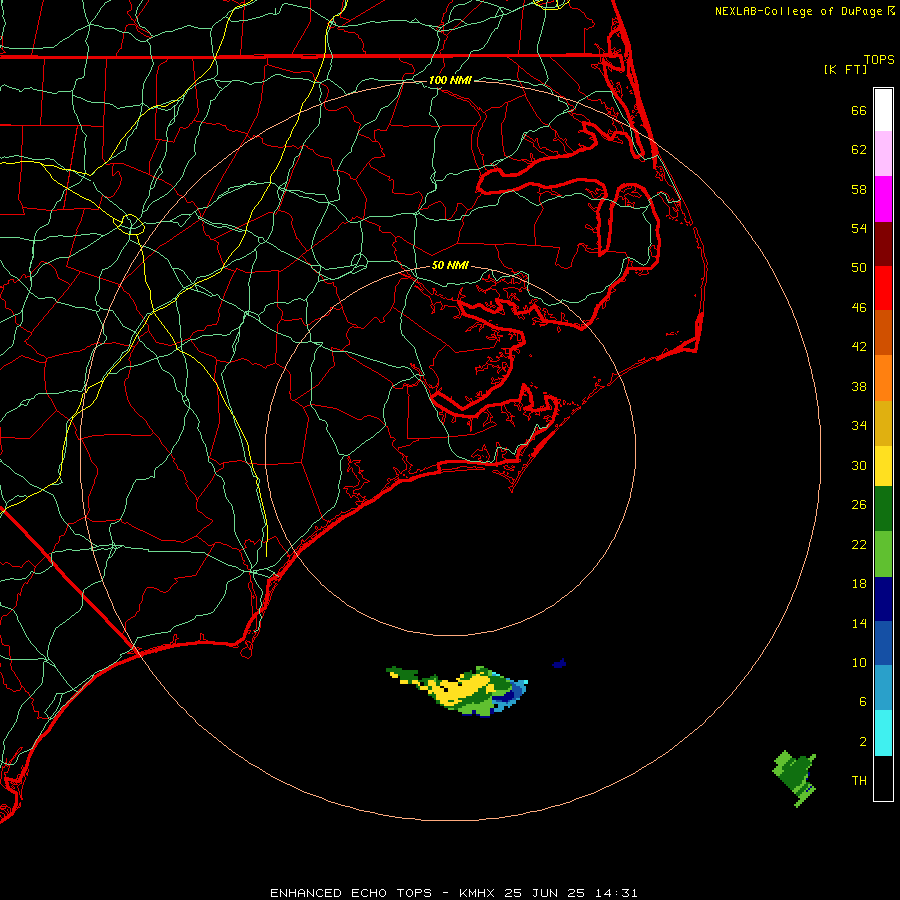Select the light pink legend swatch
The width and height of the screenshot is (900, 900).
(x=883, y=154)
